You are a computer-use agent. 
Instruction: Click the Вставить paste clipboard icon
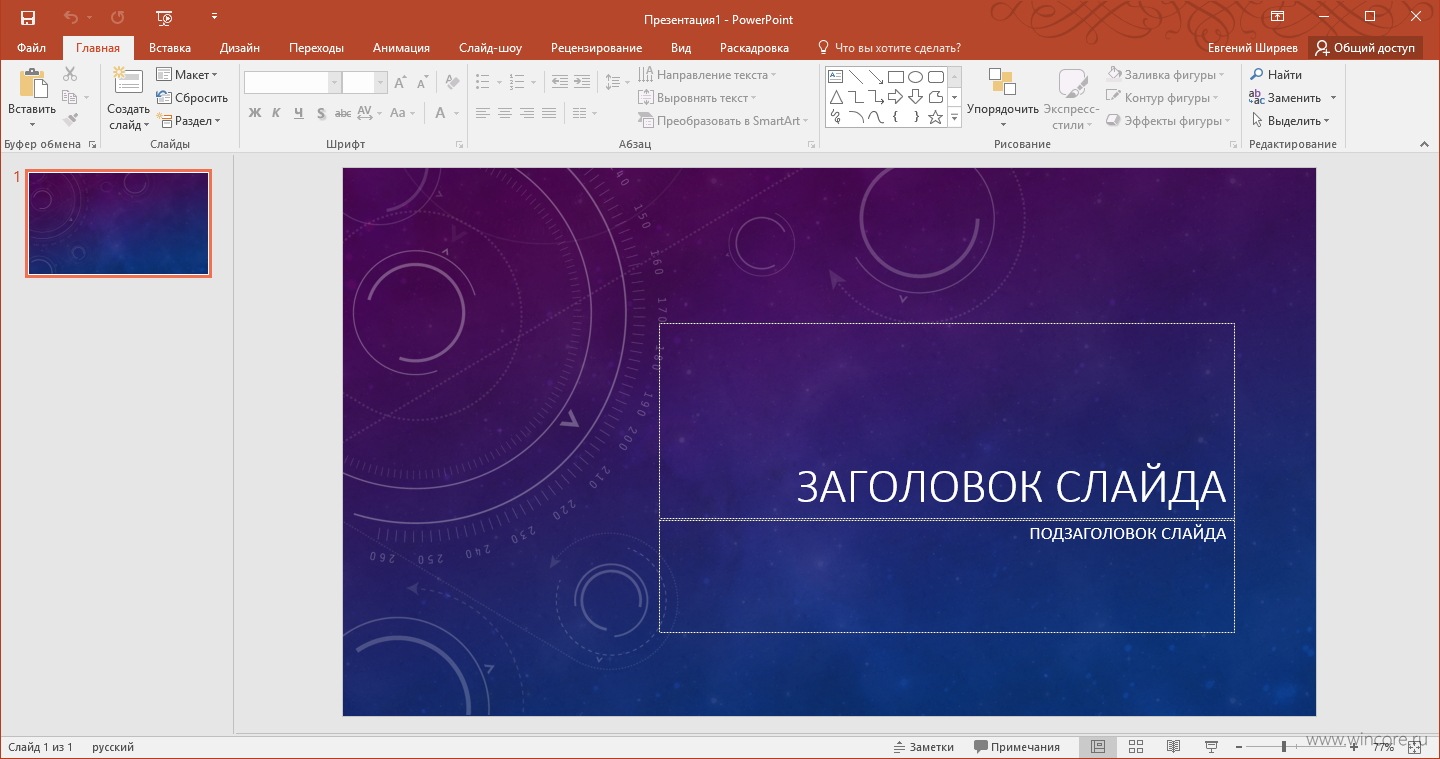[32, 84]
